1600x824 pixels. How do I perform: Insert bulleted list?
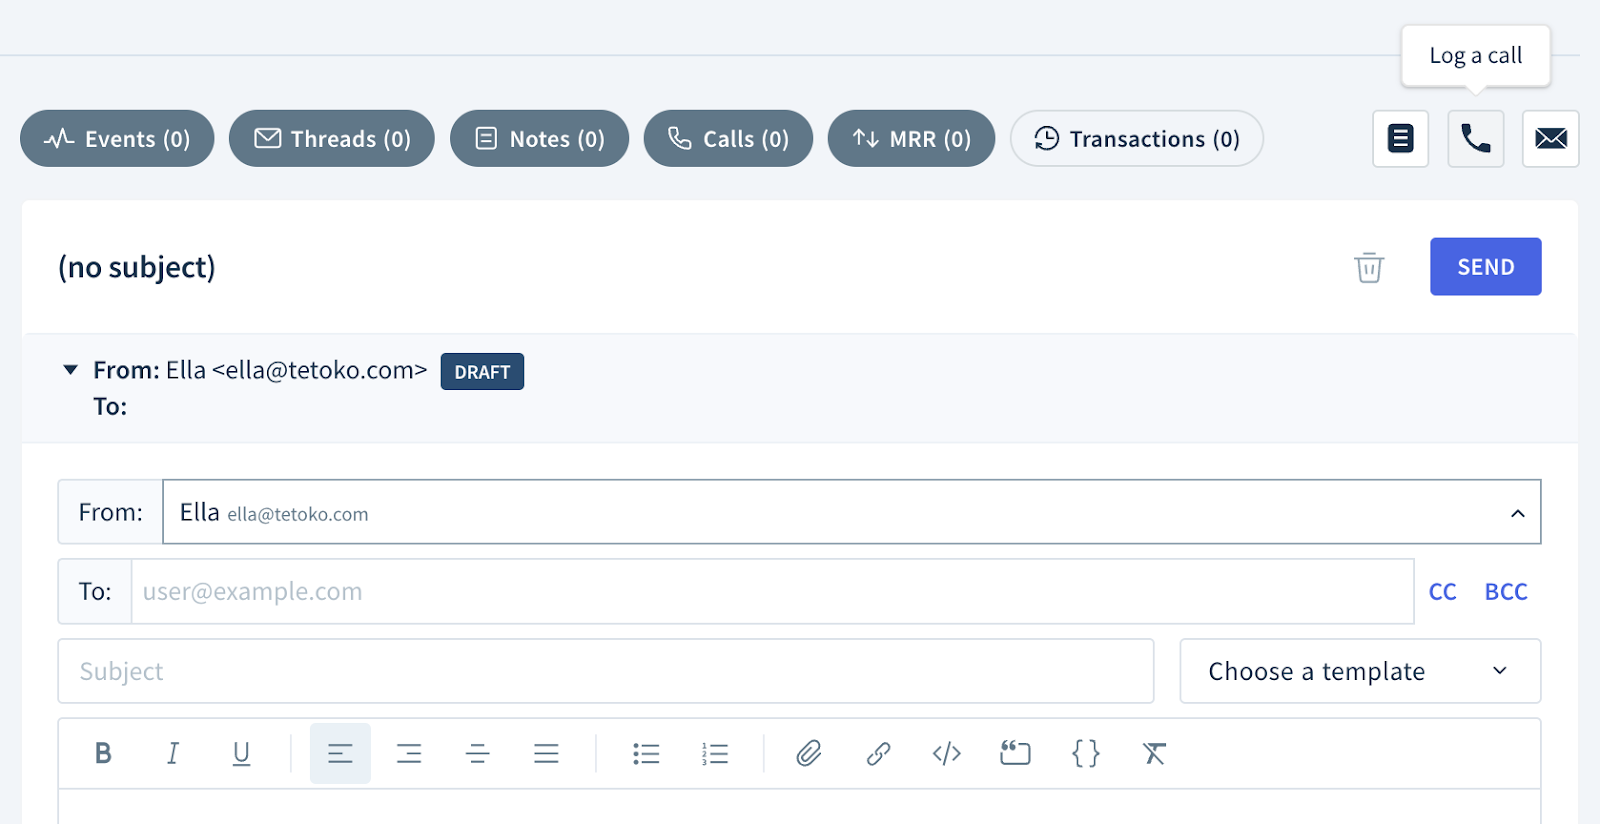(x=646, y=753)
